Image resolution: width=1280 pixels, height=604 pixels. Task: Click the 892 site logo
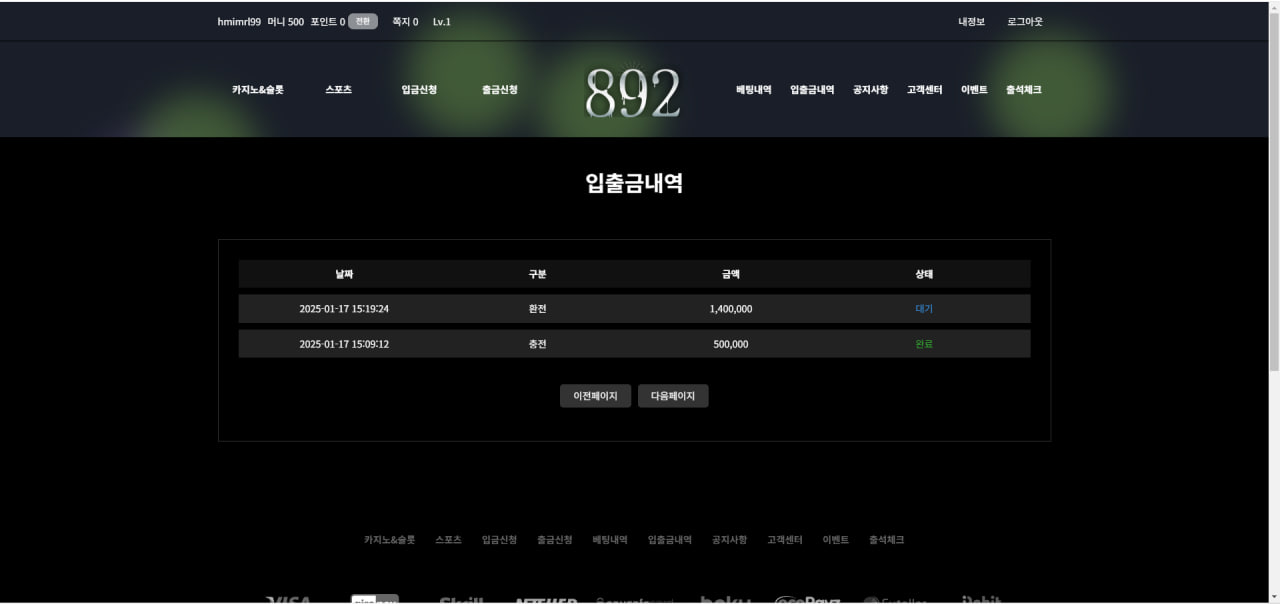point(632,93)
